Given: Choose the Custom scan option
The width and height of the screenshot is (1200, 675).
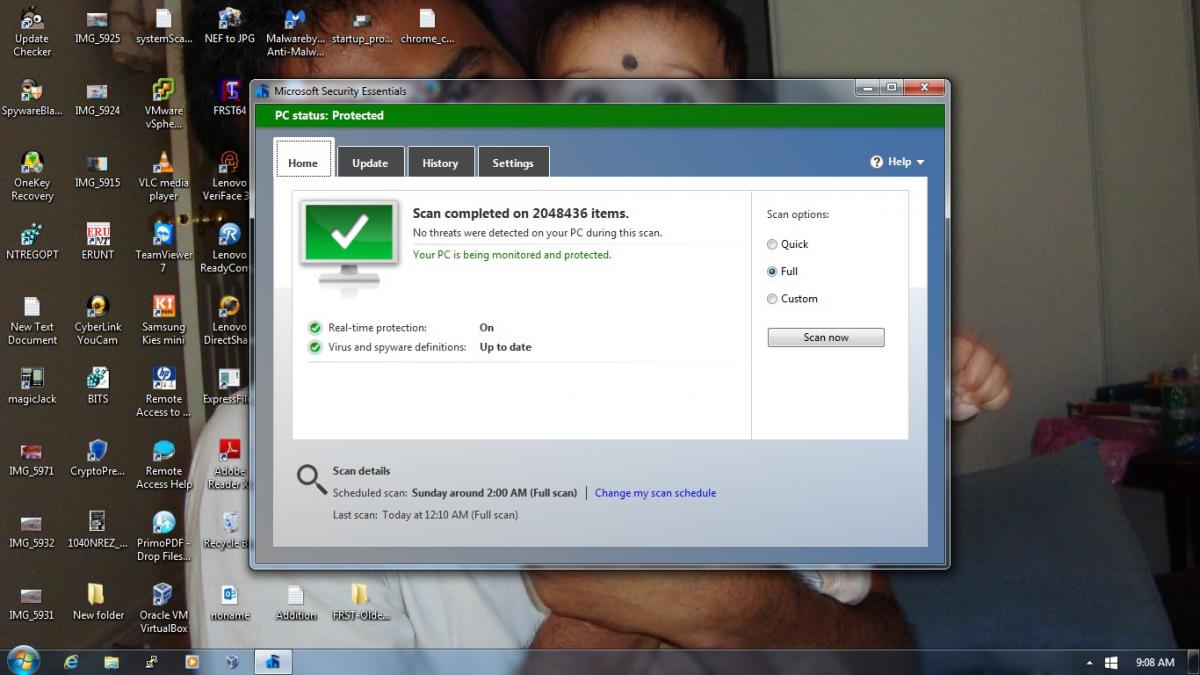Looking at the screenshot, I should [792, 298].
